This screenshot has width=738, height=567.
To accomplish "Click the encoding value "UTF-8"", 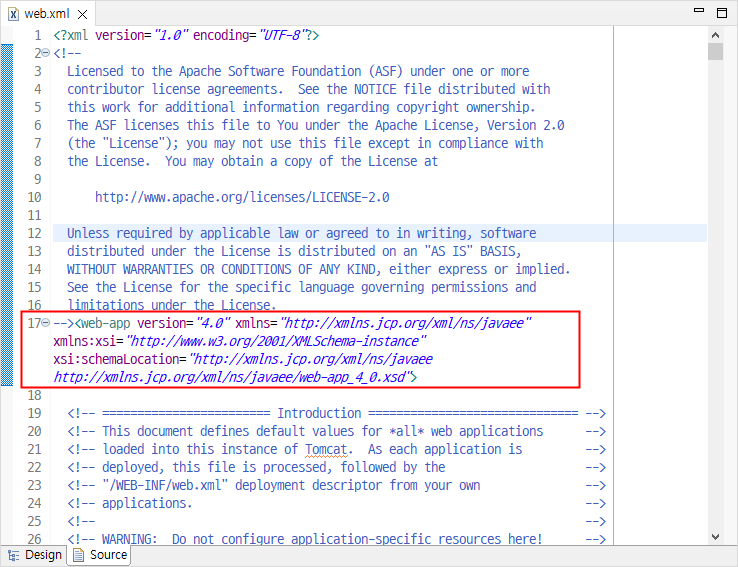I will tap(281, 35).
